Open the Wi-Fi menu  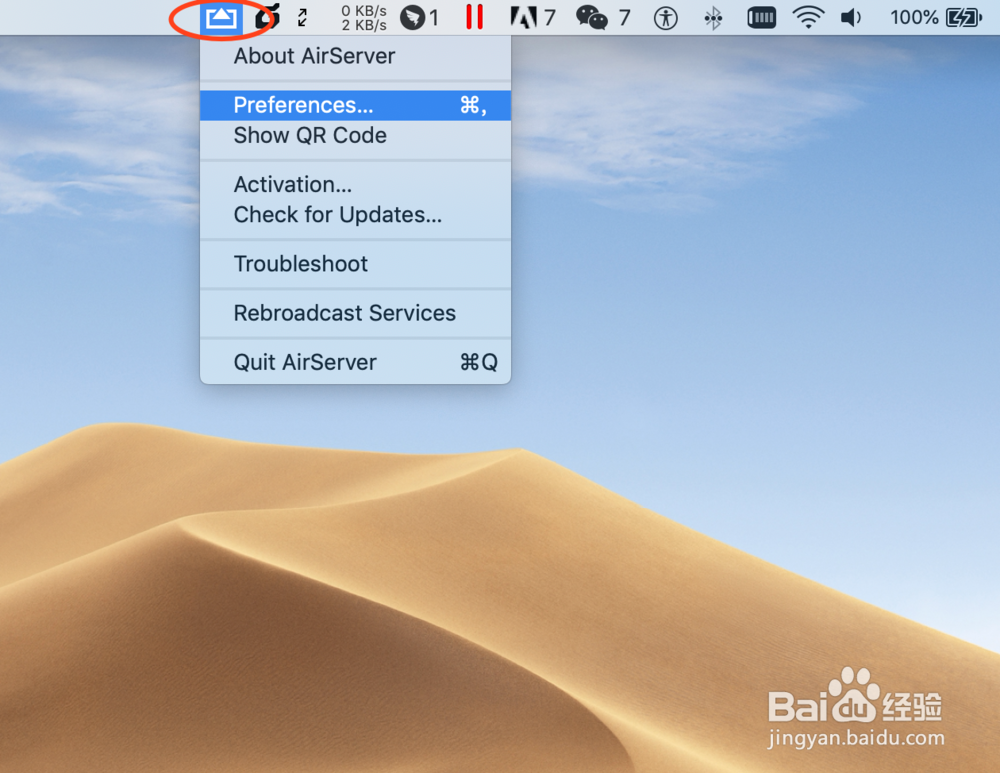pyautogui.click(x=808, y=17)
